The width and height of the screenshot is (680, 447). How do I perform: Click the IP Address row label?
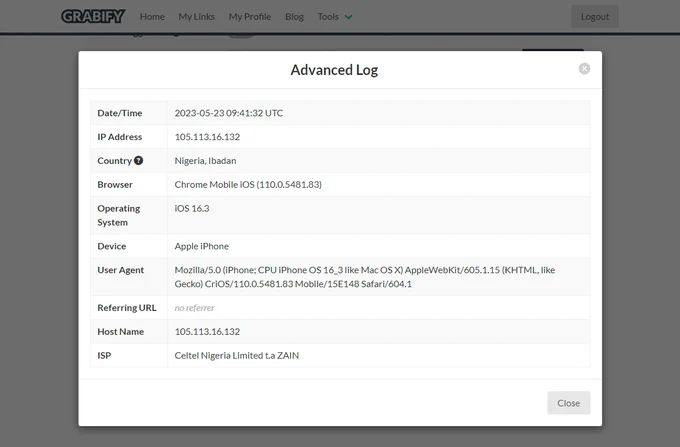(120, 137)
